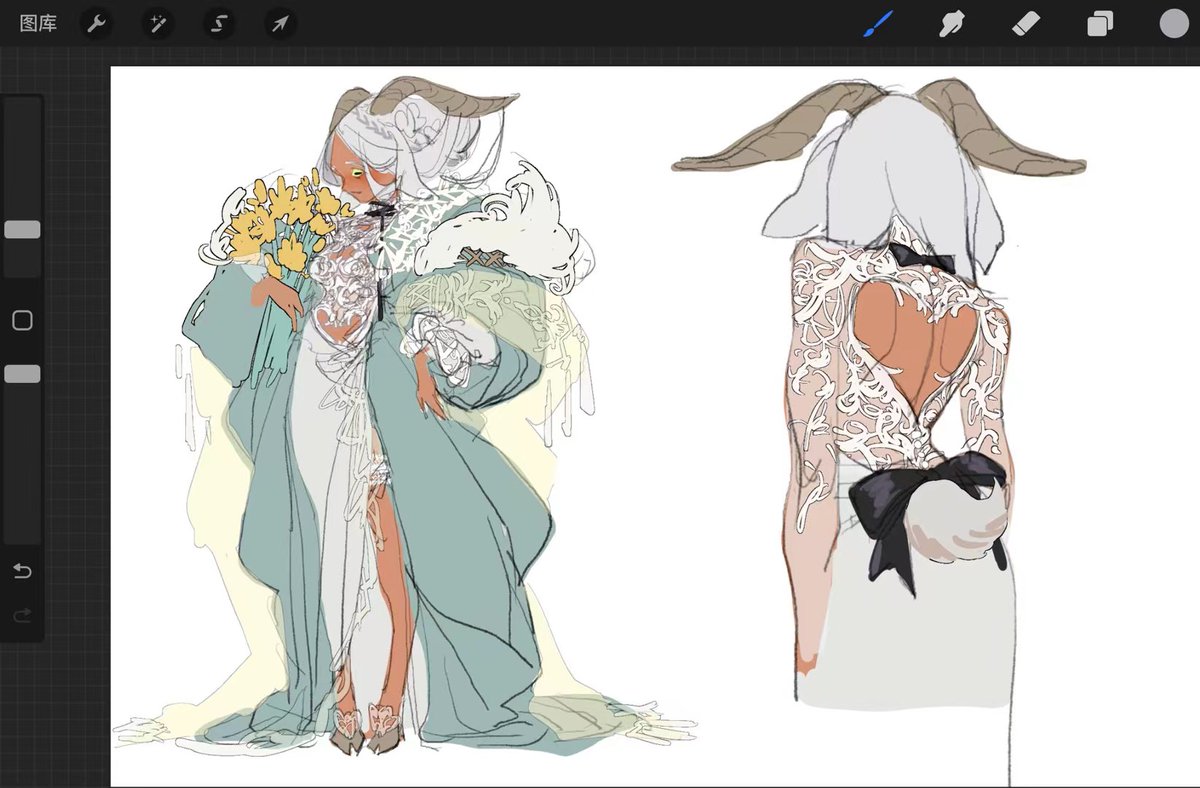
Task: Undo the last stroke
Action: coord(22,571)
